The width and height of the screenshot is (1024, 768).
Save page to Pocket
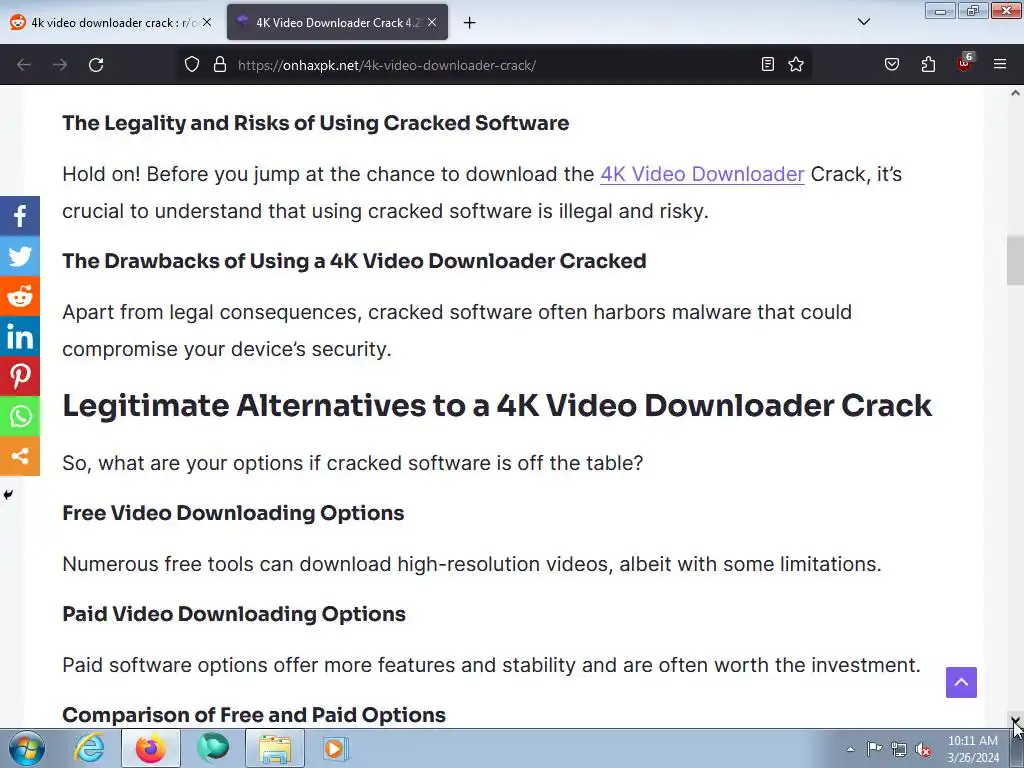coord(892,64)
